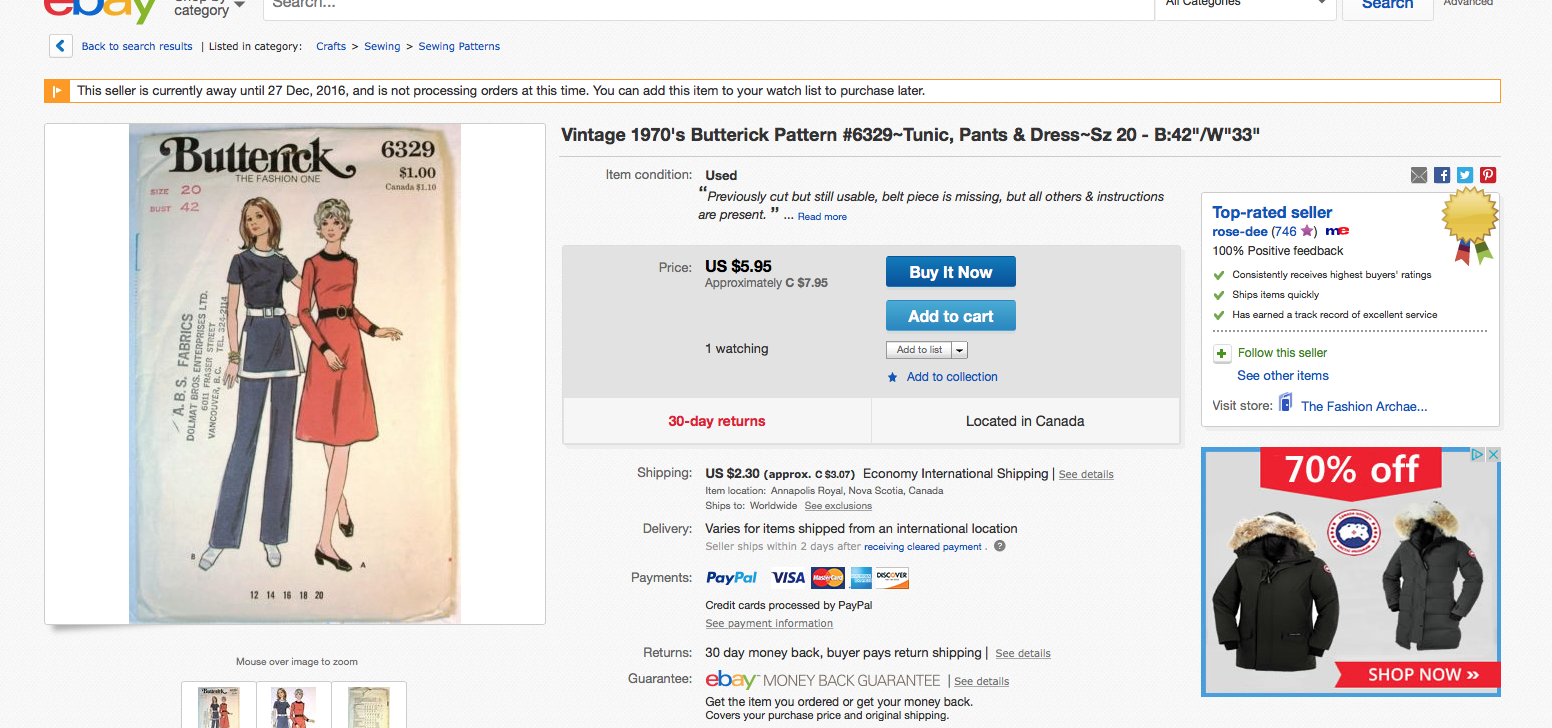
Task: Click inside the eBay search field
Action: [x=708, y=6]
